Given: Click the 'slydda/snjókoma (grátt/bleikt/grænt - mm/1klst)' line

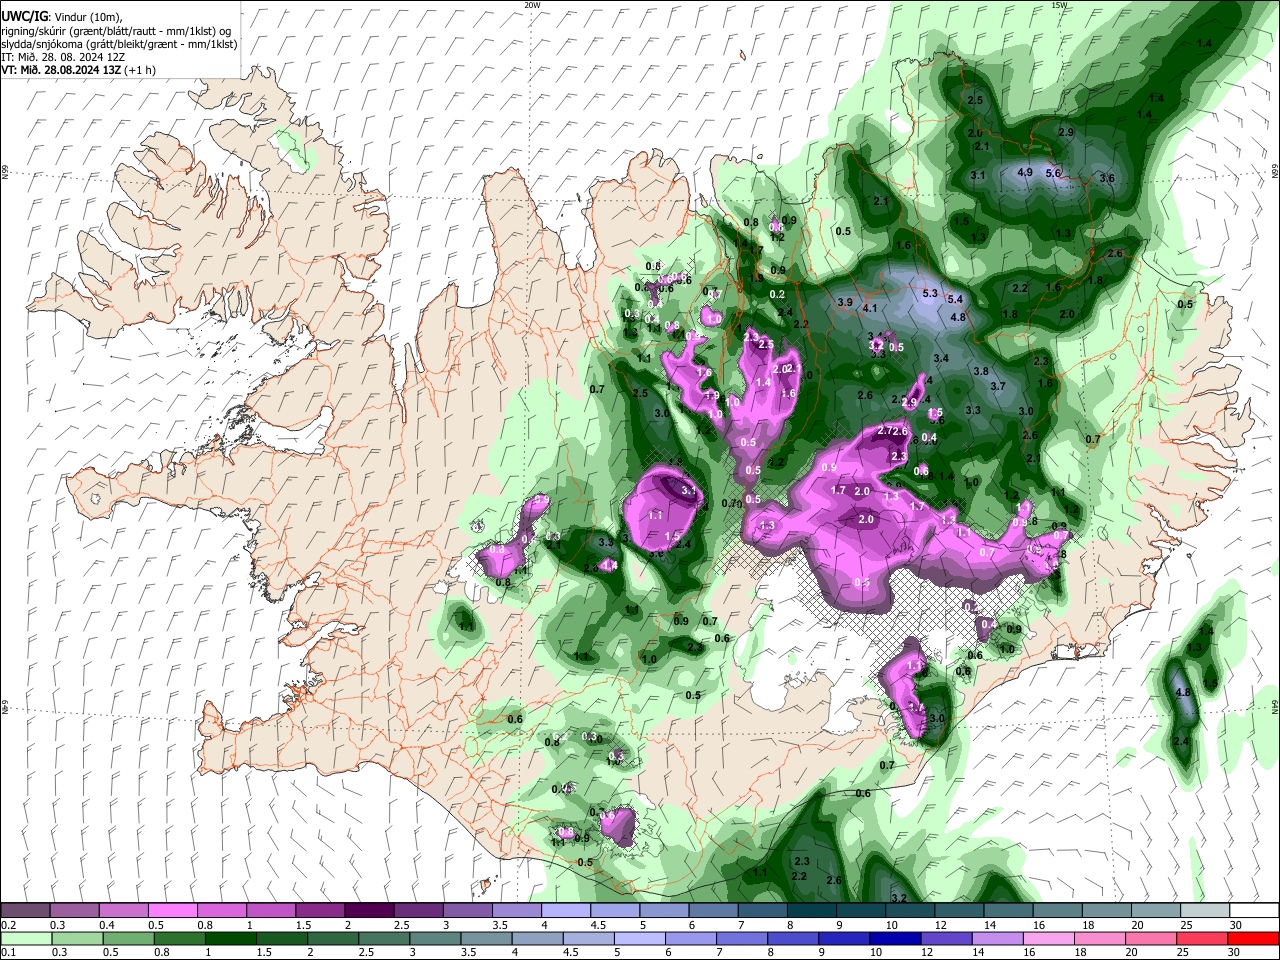Looking at the screenshot, I should [119, 44].
